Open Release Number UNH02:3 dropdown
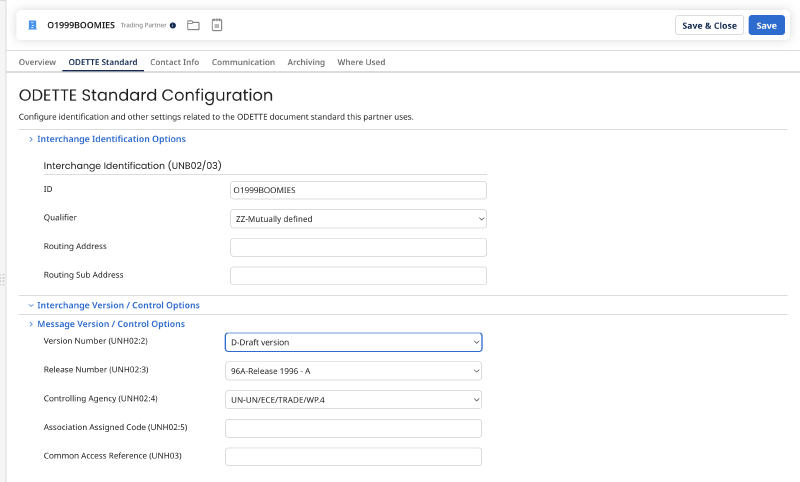The height and width of the screenshot is (482, 800). click(x=353, y=371)
